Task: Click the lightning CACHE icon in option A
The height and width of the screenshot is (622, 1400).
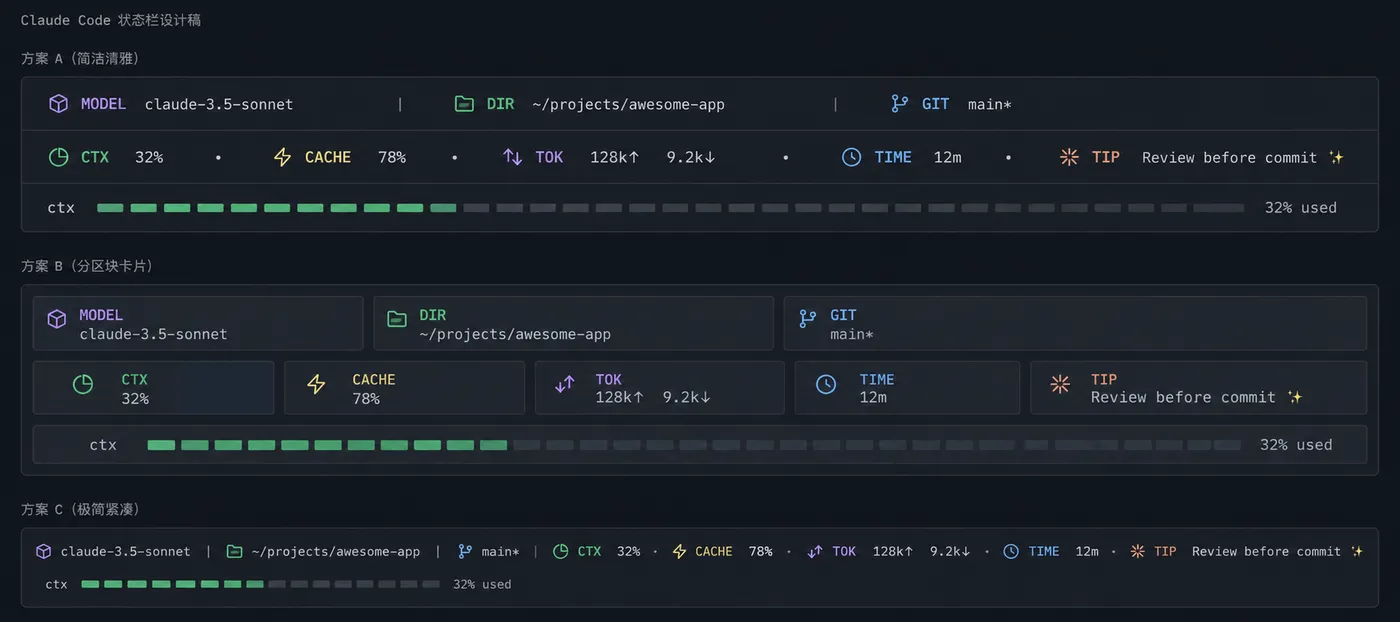Action: 283,157
